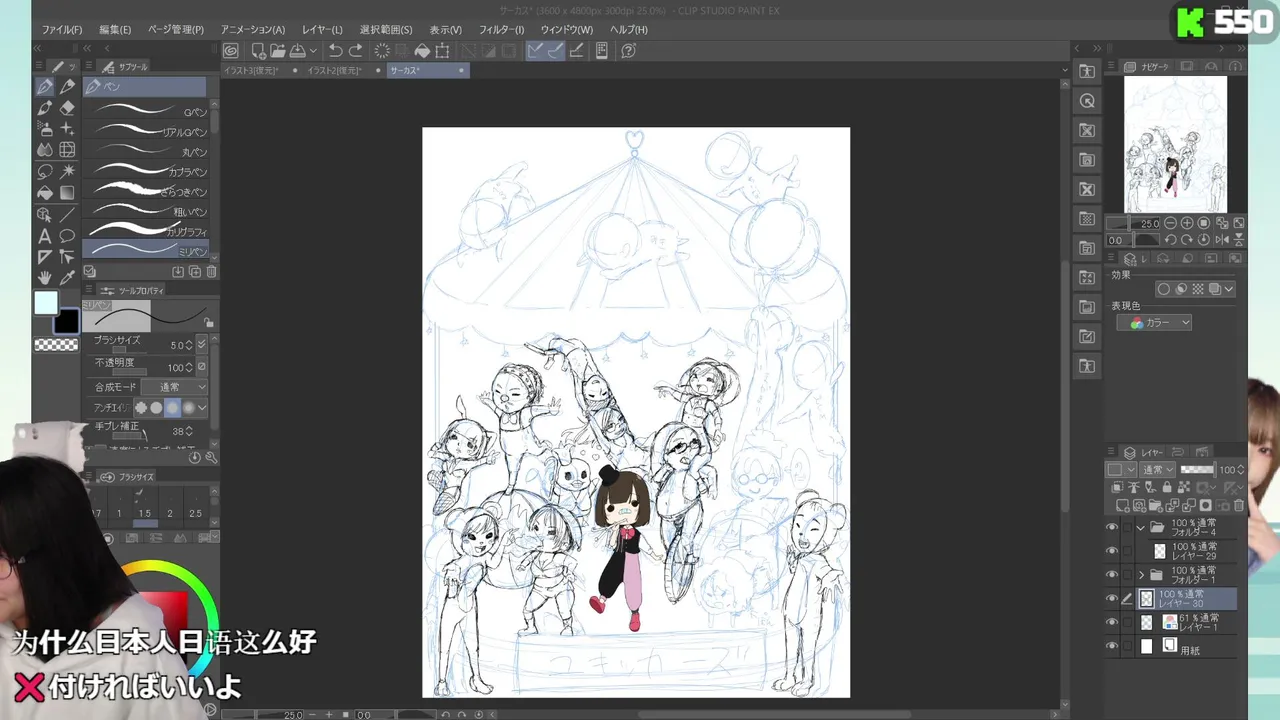Image resolution: width=1280 pixels, height=720 pixels.
Task: Tick the lock box beside レイヤー 29
Action: (x=1127, y=551)
